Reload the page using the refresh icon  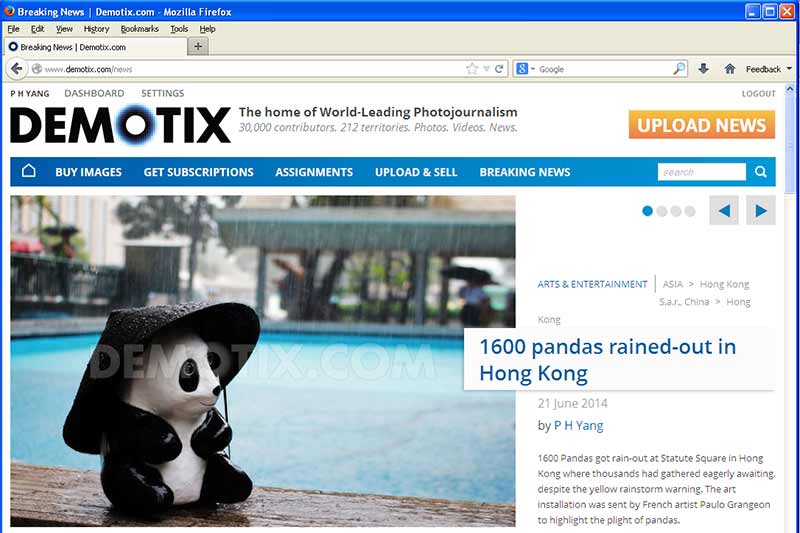click(499, 69)
